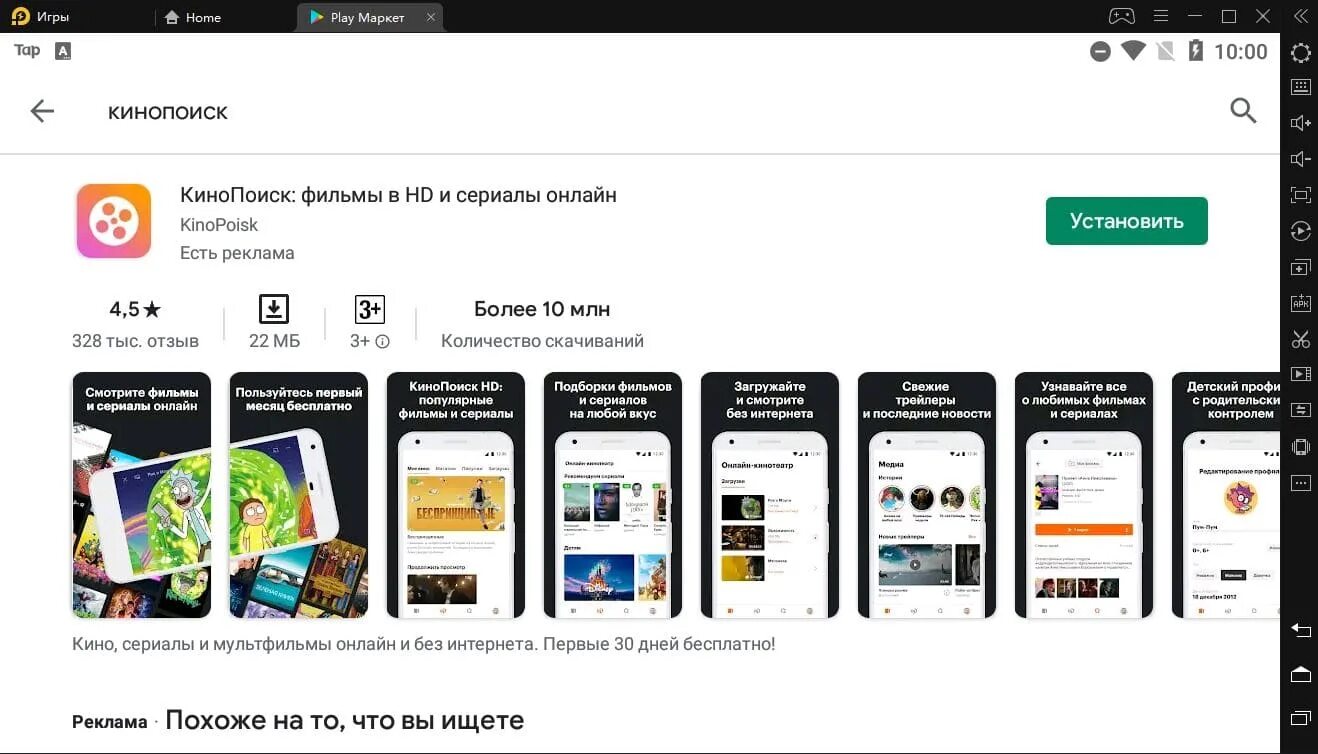Go back with the left arrow
This screenshot has height=754, width=1318.
tap(42, 111)
